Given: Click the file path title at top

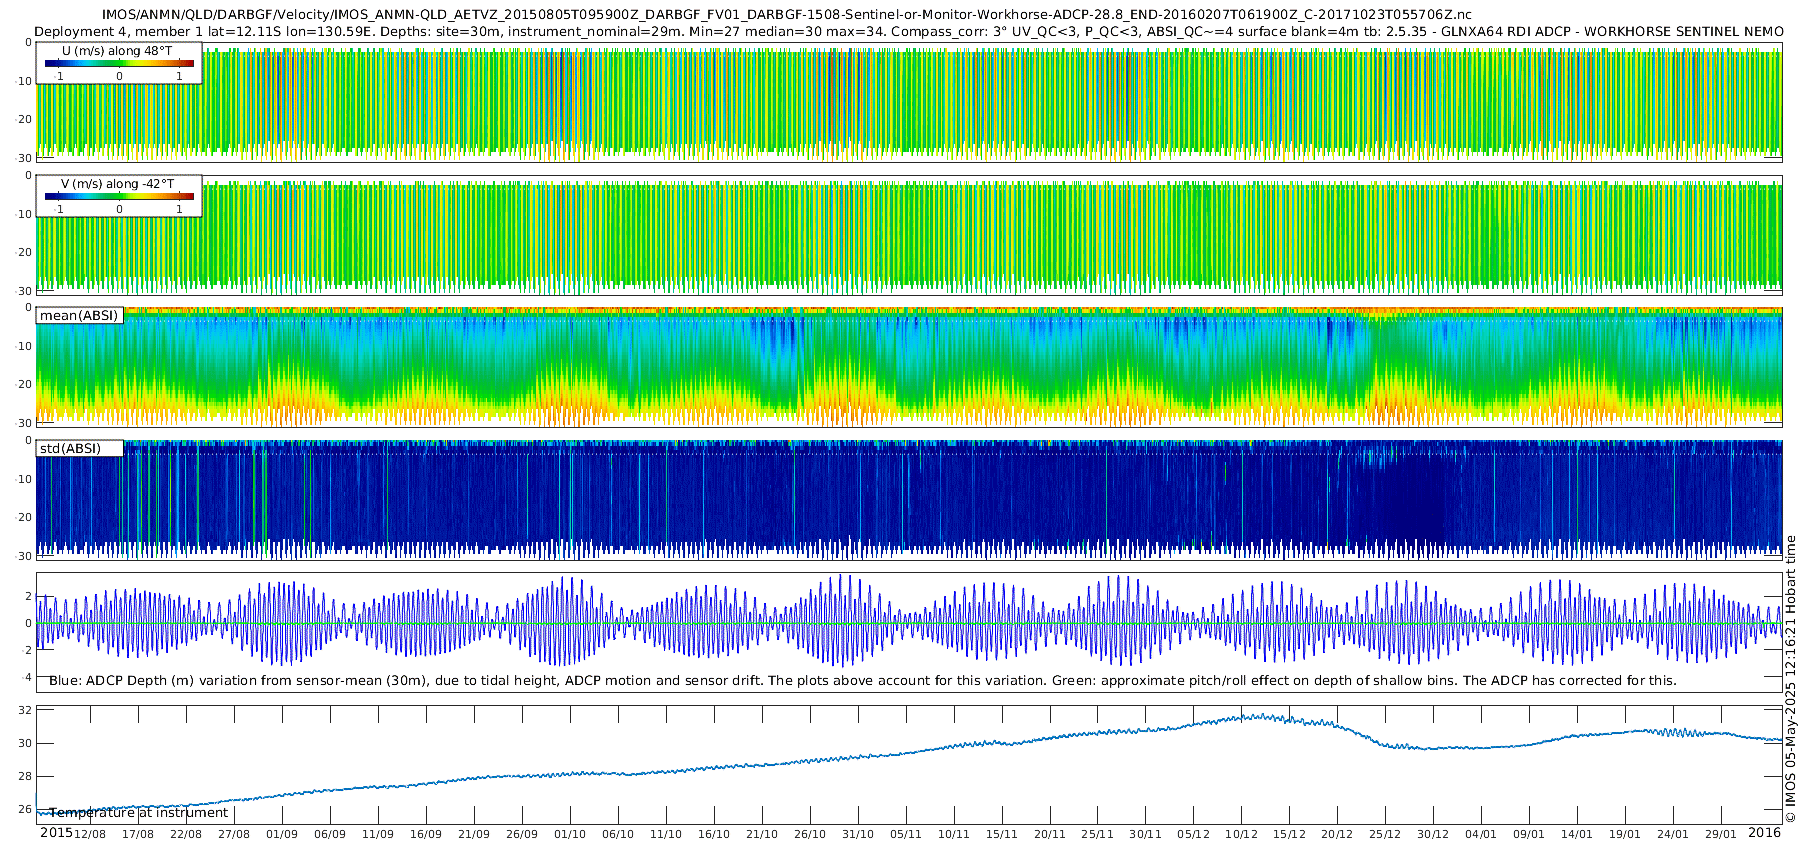Looking at the screenshot, I should coord(787,15).
